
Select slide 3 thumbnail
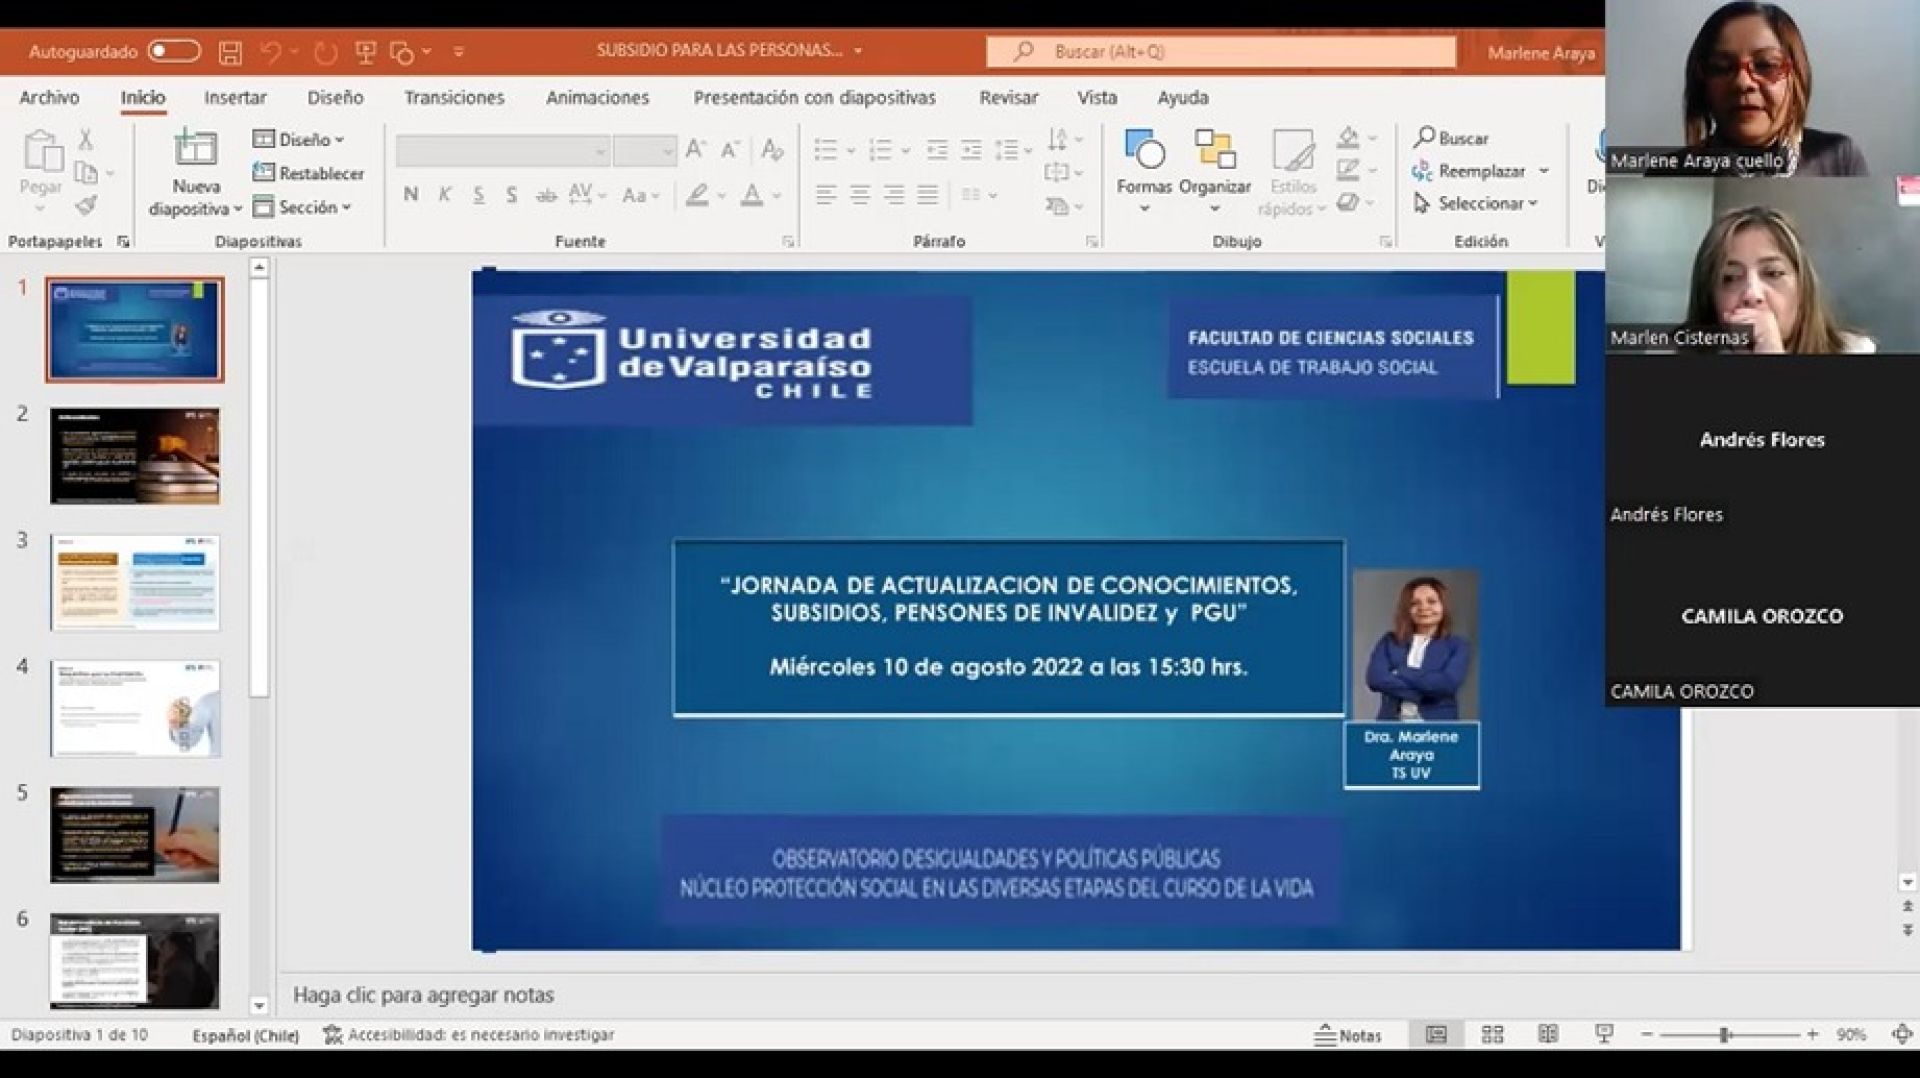click(135, 582)
